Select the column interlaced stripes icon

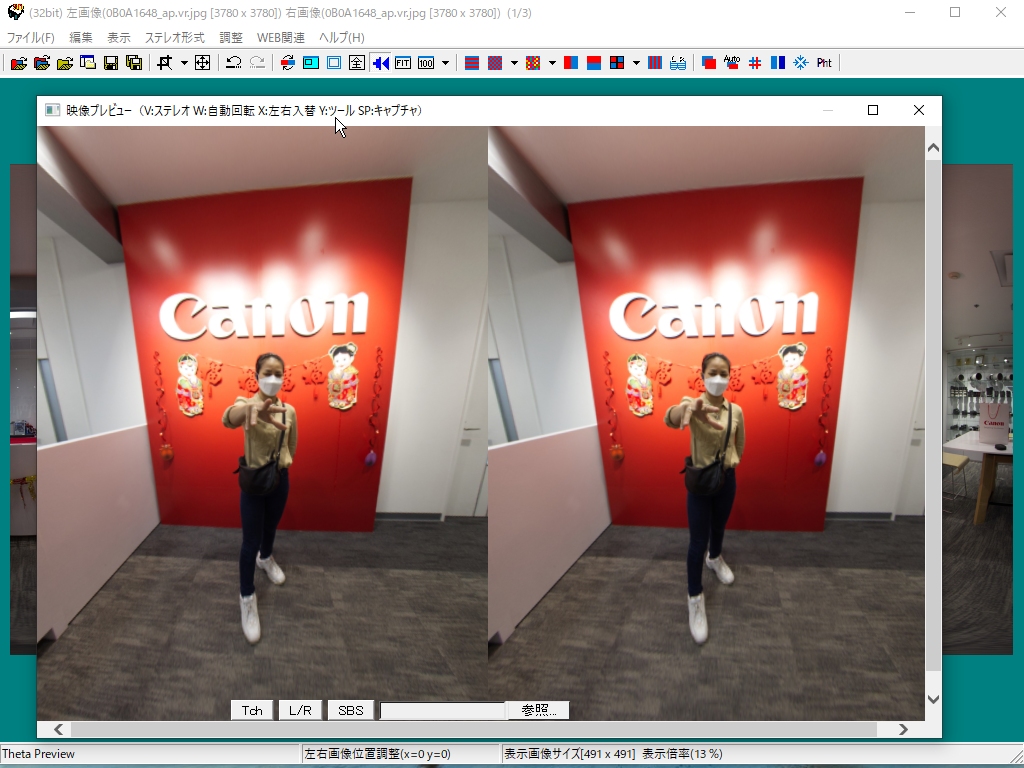pyautogui.click(x=655, y=63)
